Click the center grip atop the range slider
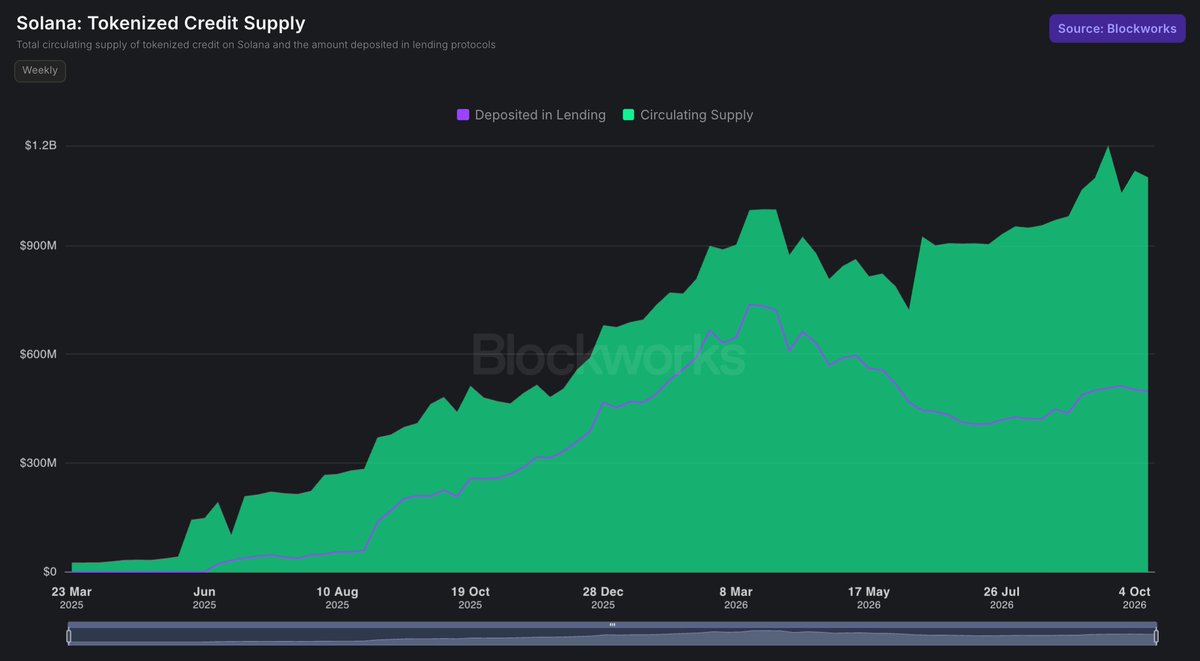1200x661 pixels. [612, 625]
